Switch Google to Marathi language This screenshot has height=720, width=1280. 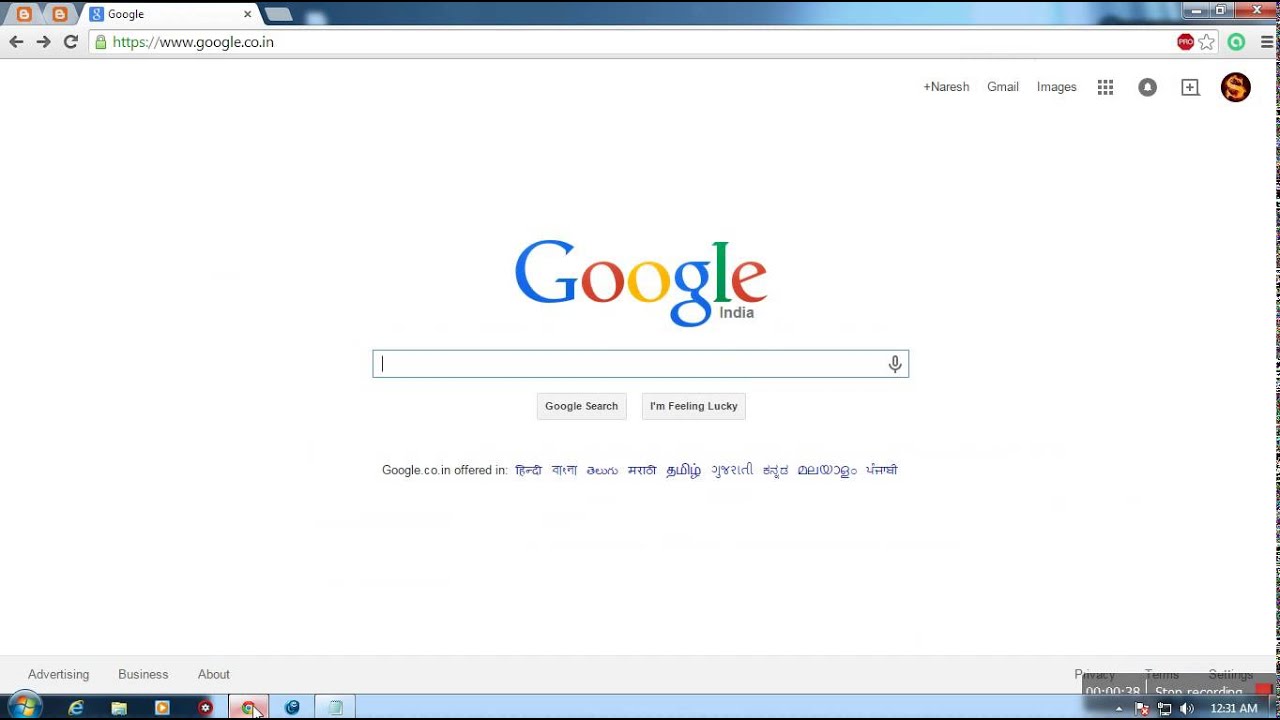[642, 470]
